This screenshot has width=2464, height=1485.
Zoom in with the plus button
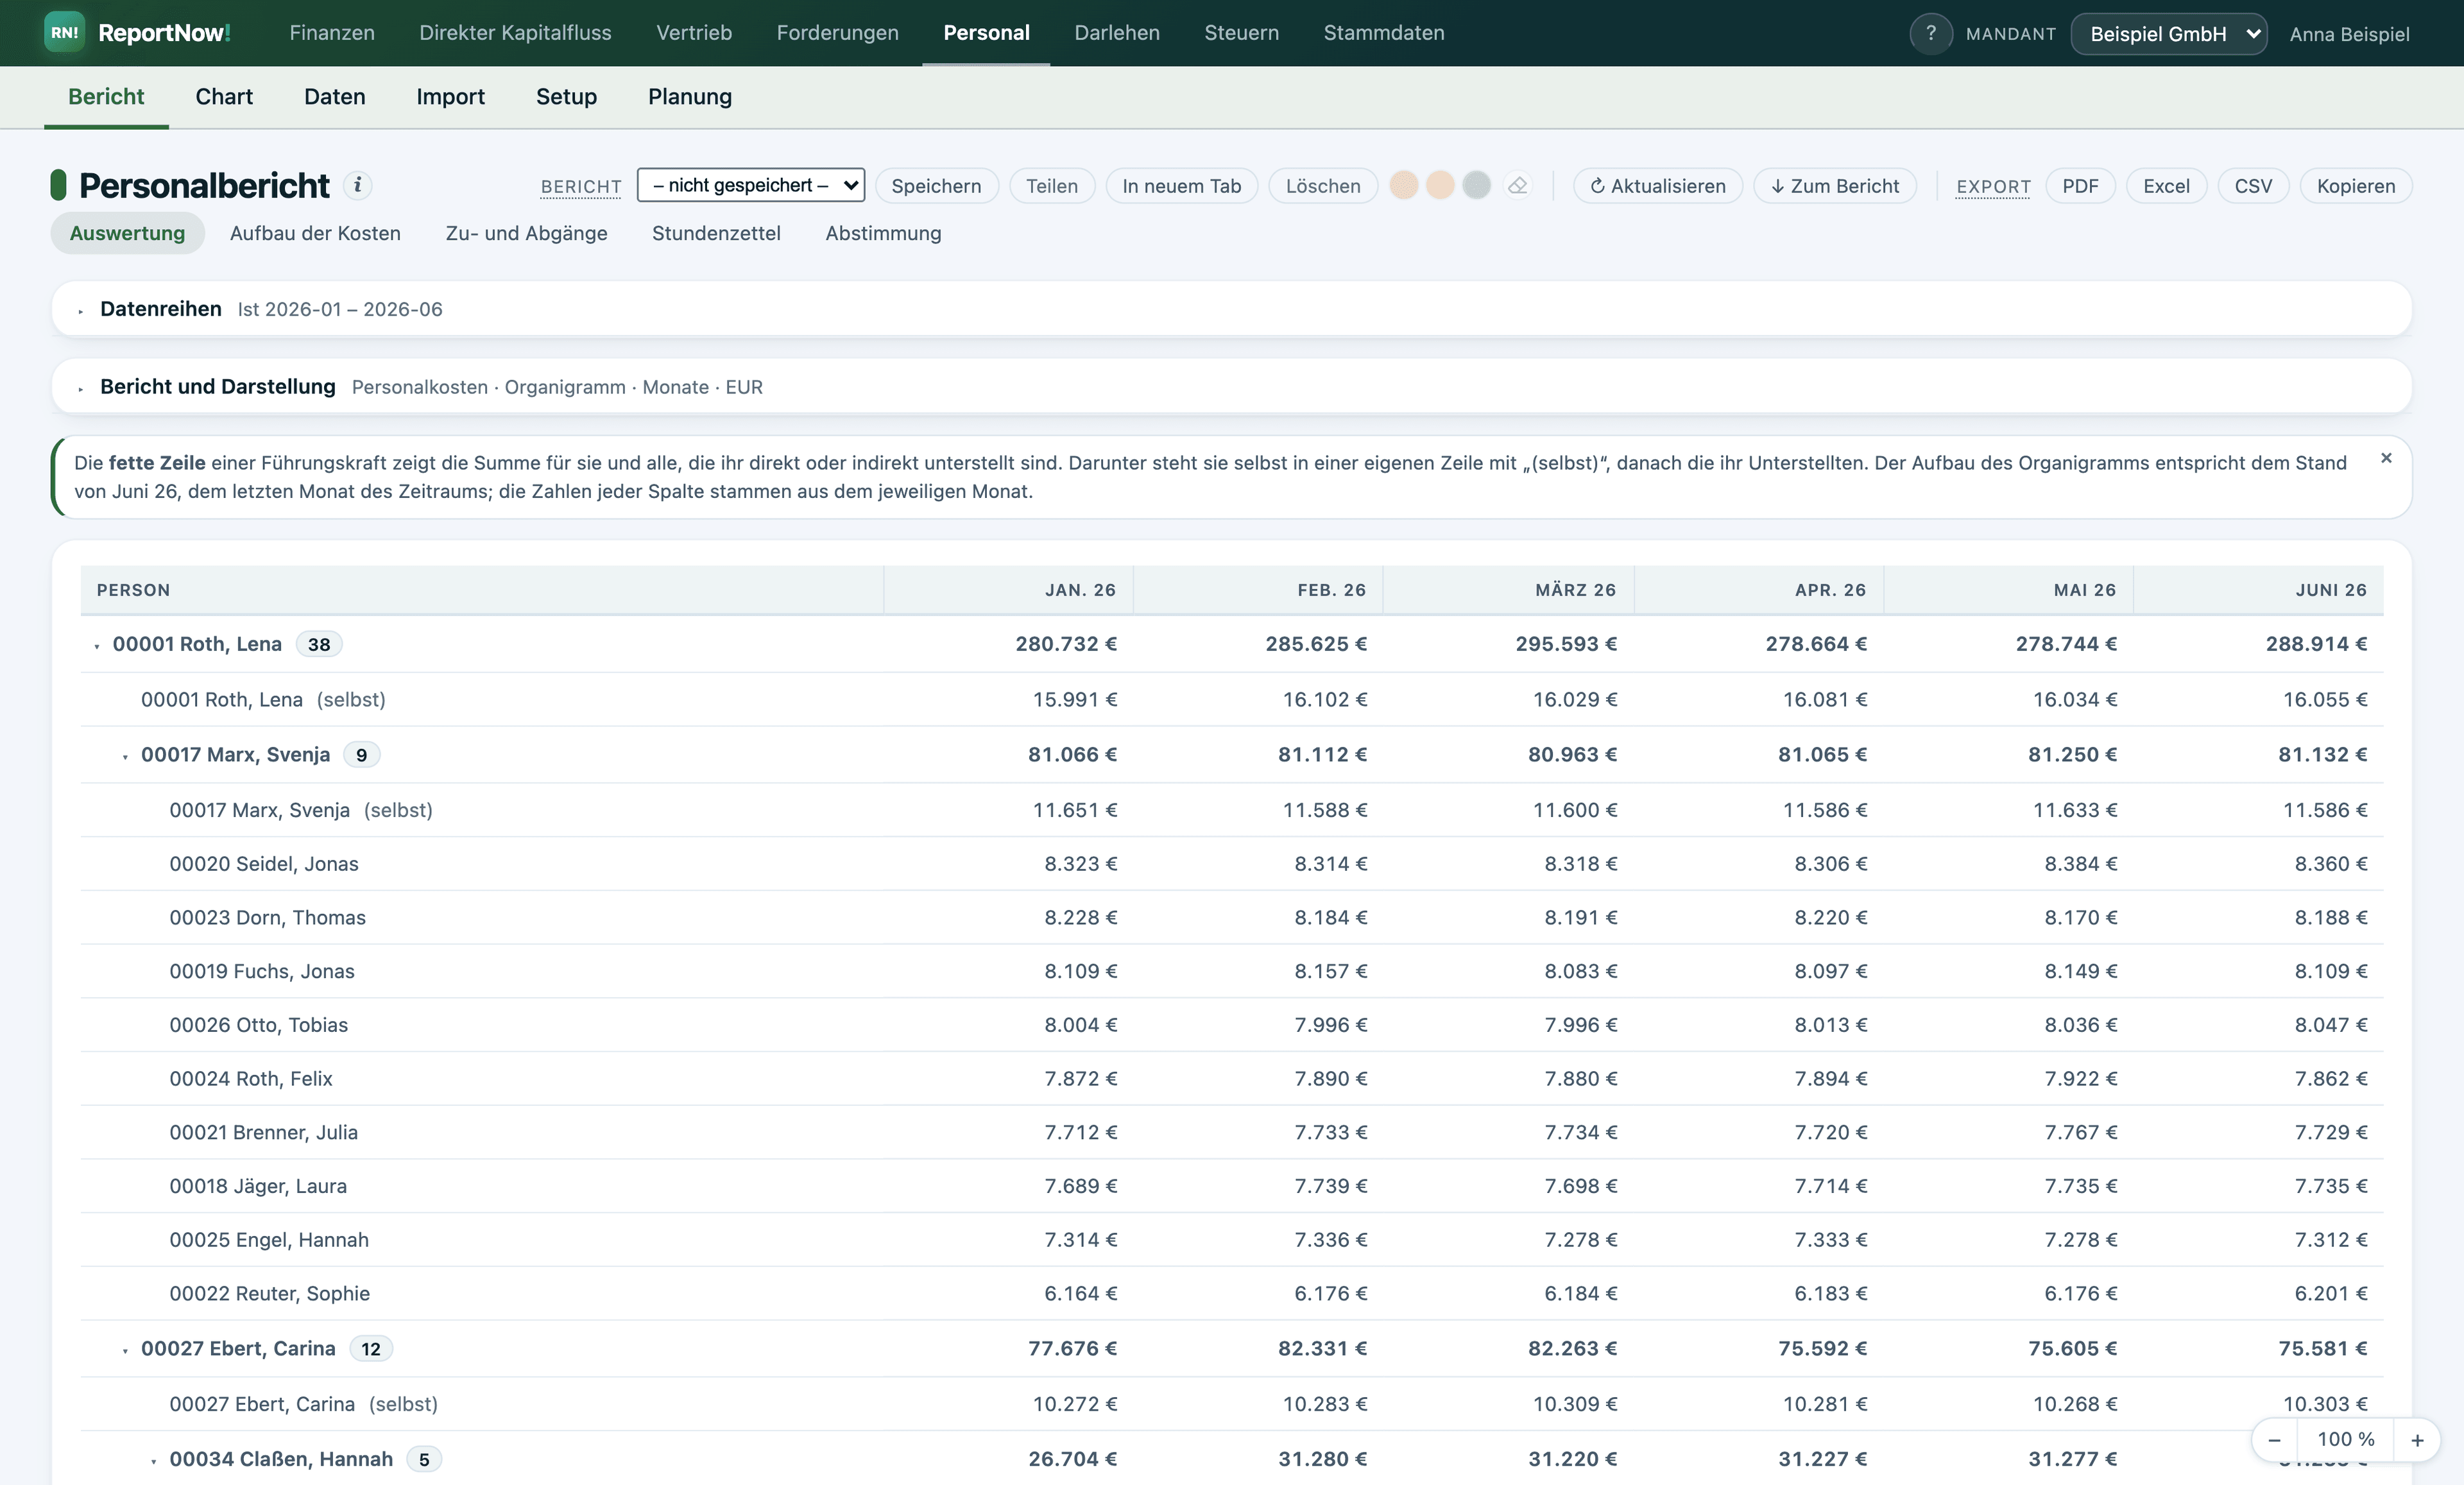click(x=2417, y=1439)
